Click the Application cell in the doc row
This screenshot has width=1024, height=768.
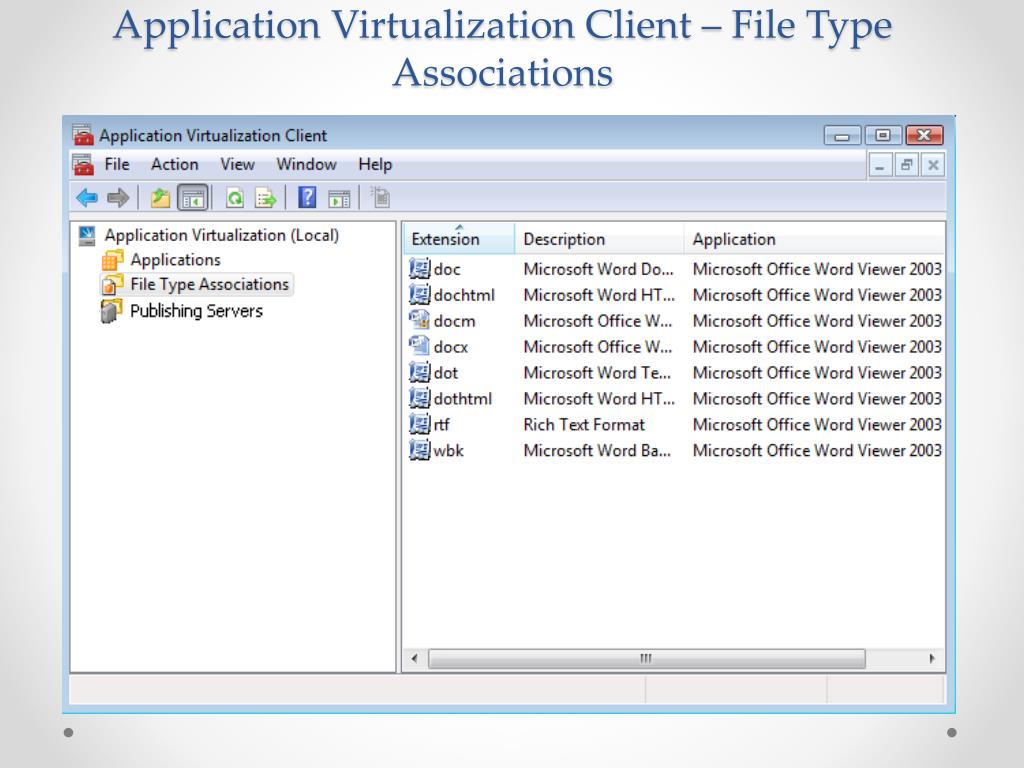[x=817, y=269]
